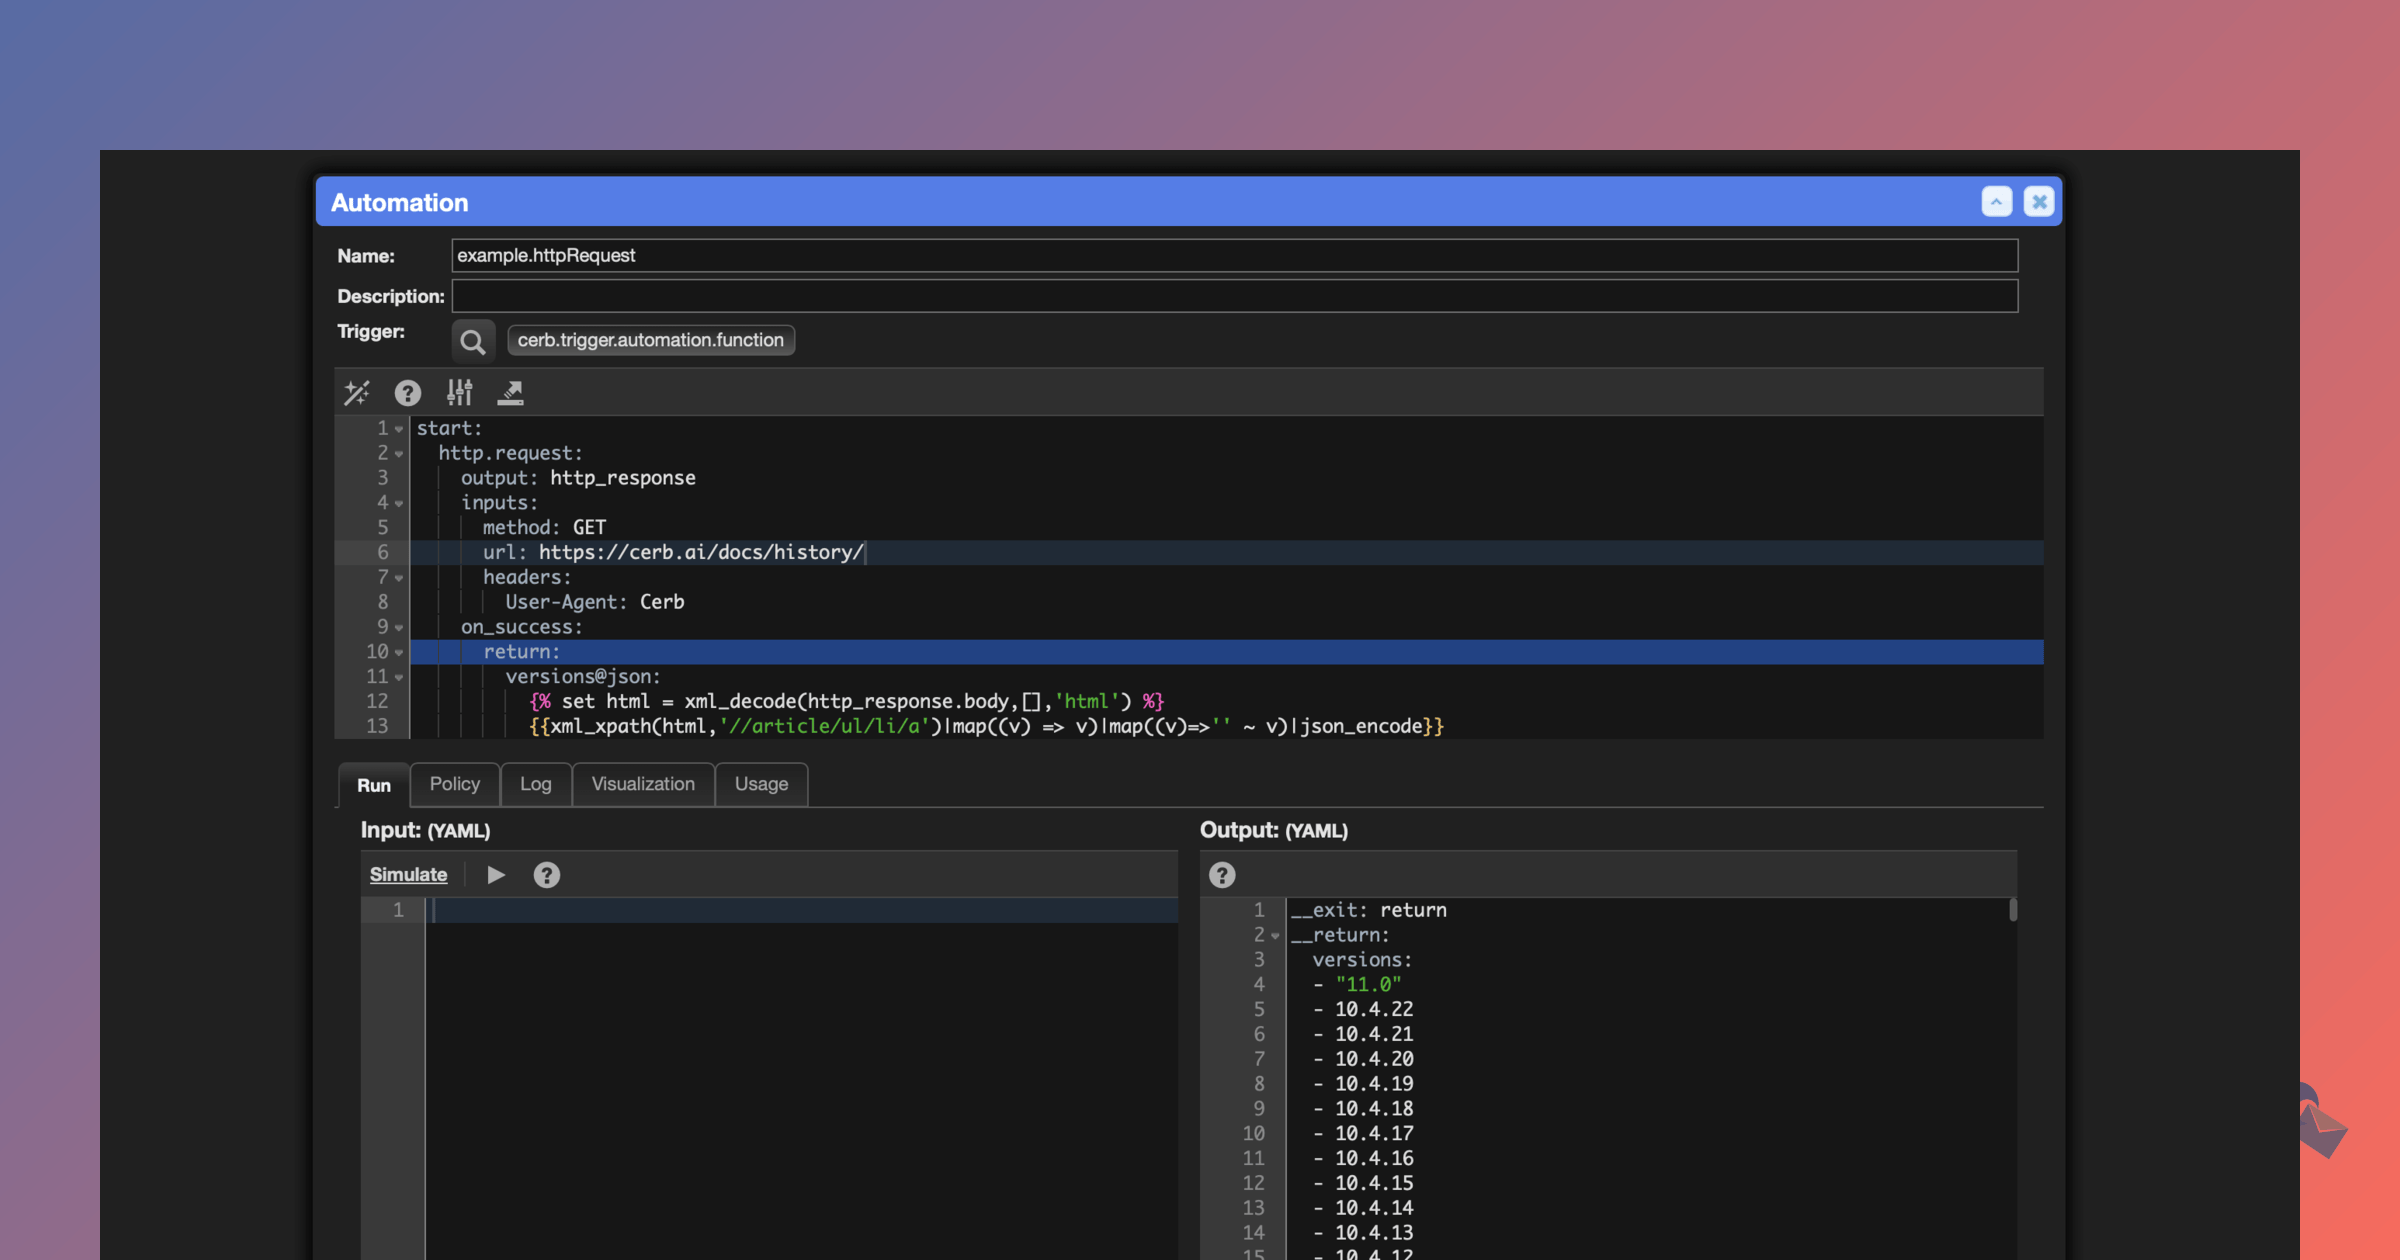
Task: Click the sliders settings icon in the editor toolbar
Action: 459,393
